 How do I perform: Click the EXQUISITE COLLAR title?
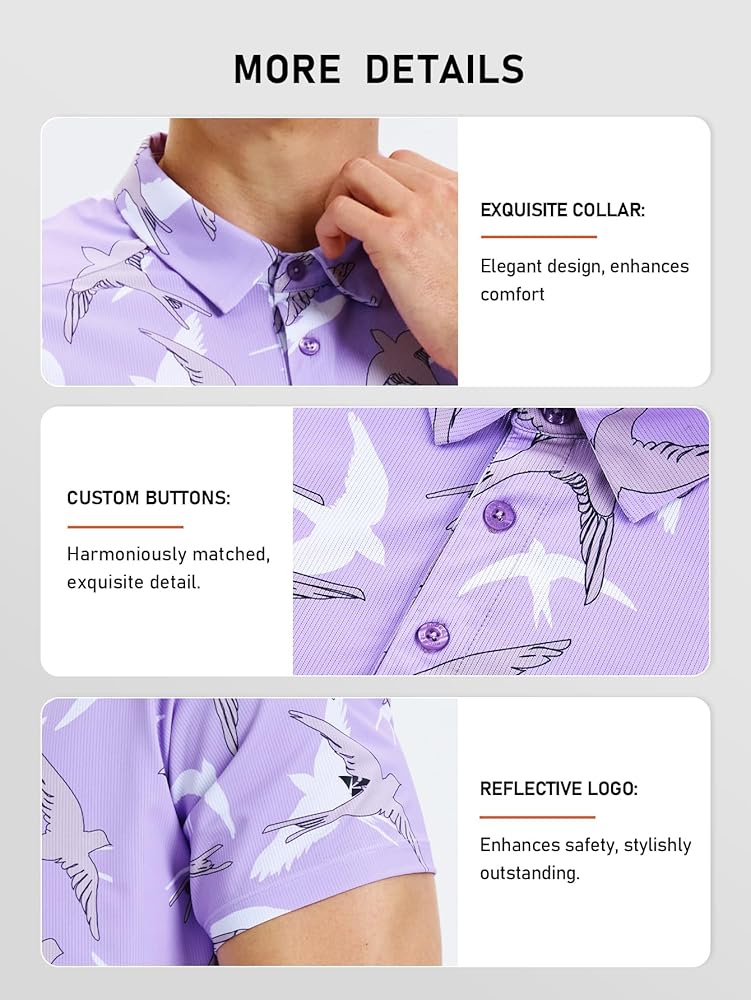point(562,210)
